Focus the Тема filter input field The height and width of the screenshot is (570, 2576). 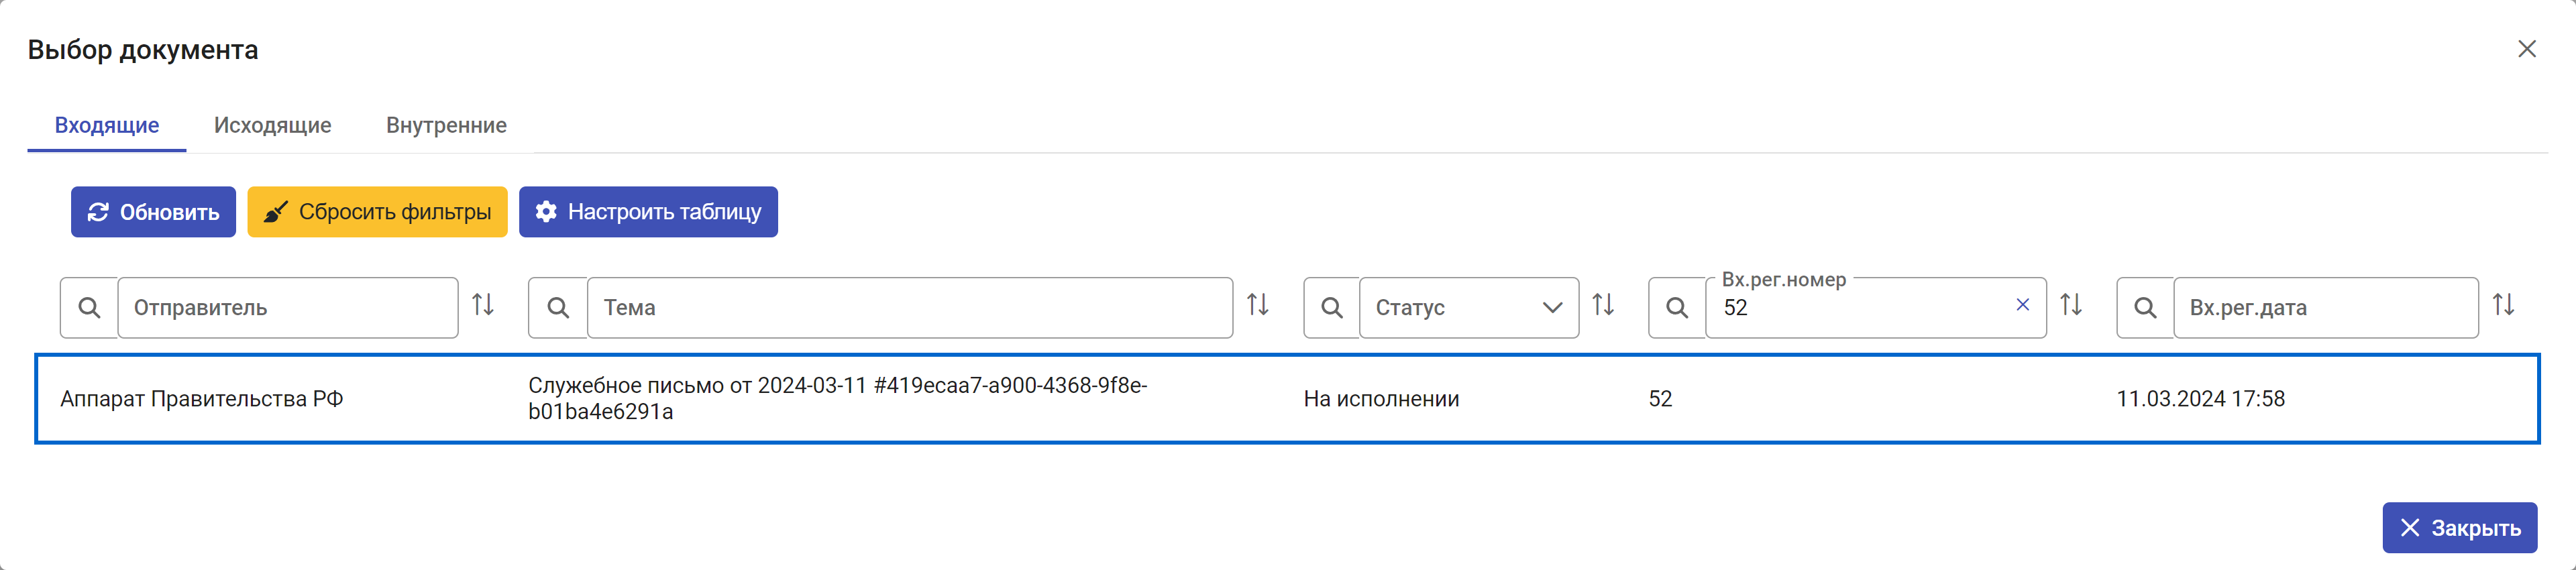(x=910, y=308)
